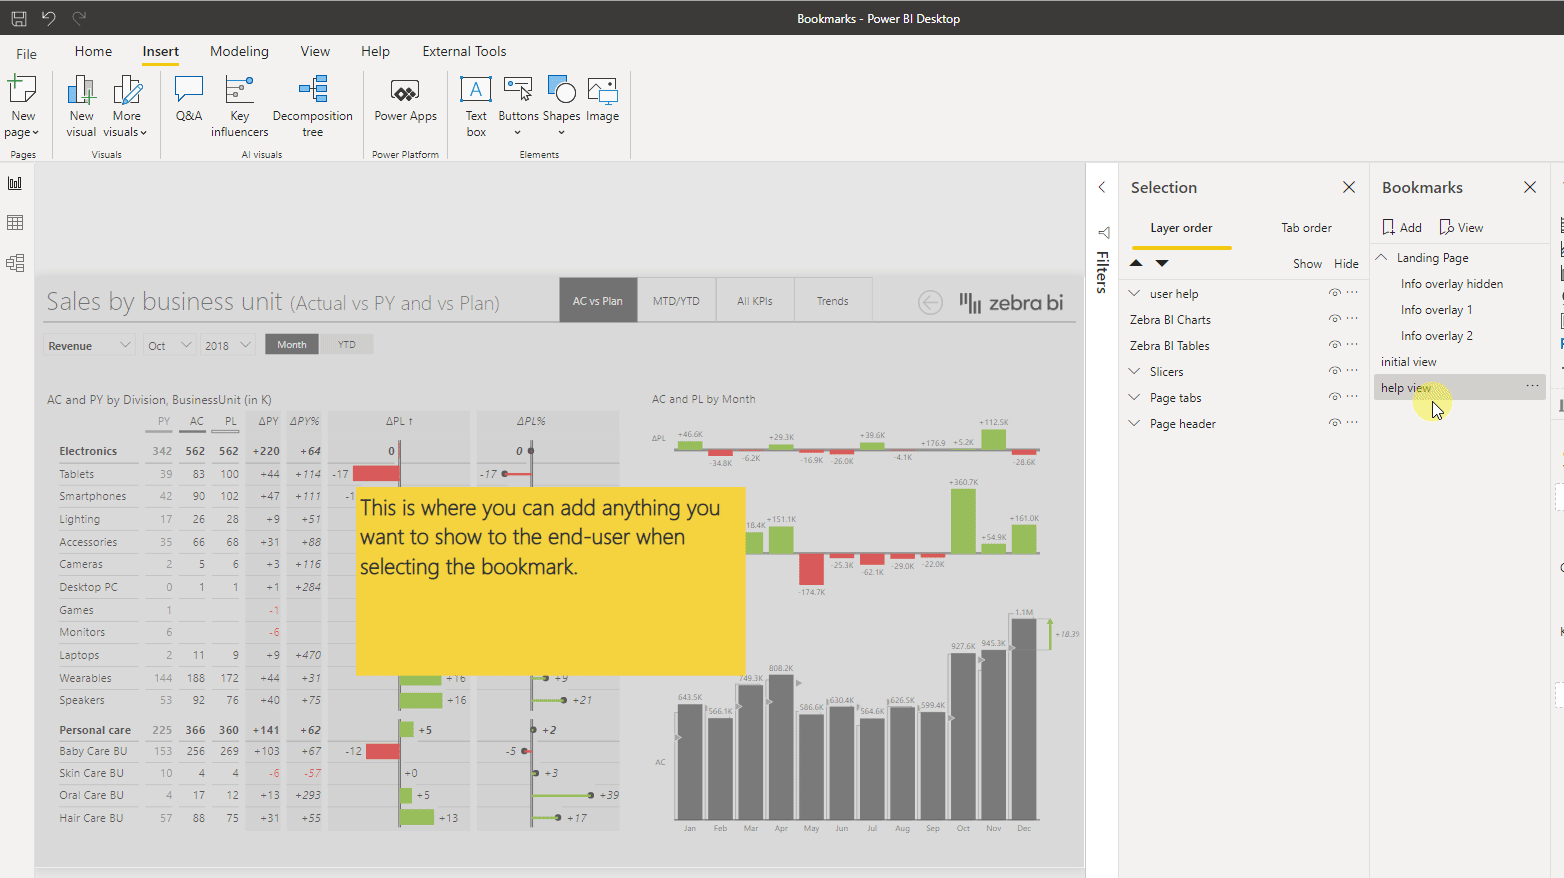Click Add bookmark button

point(1402,227)
